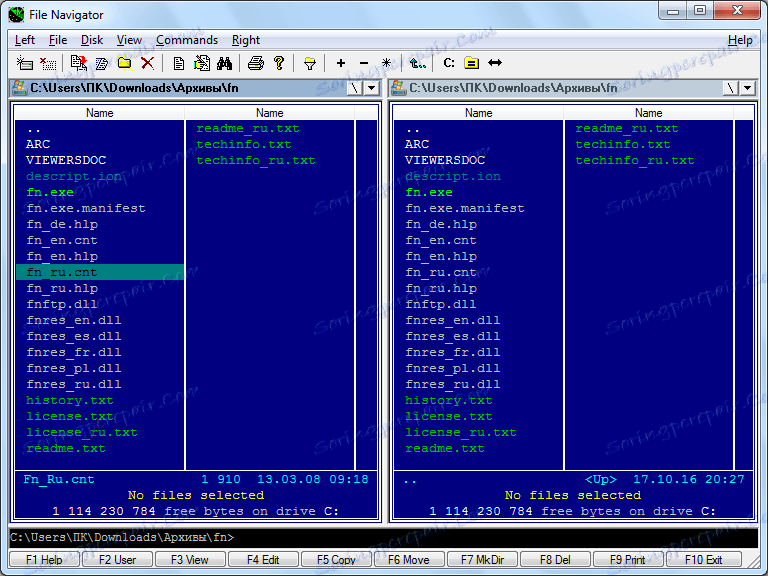Screen dimensions: 768x576
Task: Open the View menu
Action: pos(129,40)
